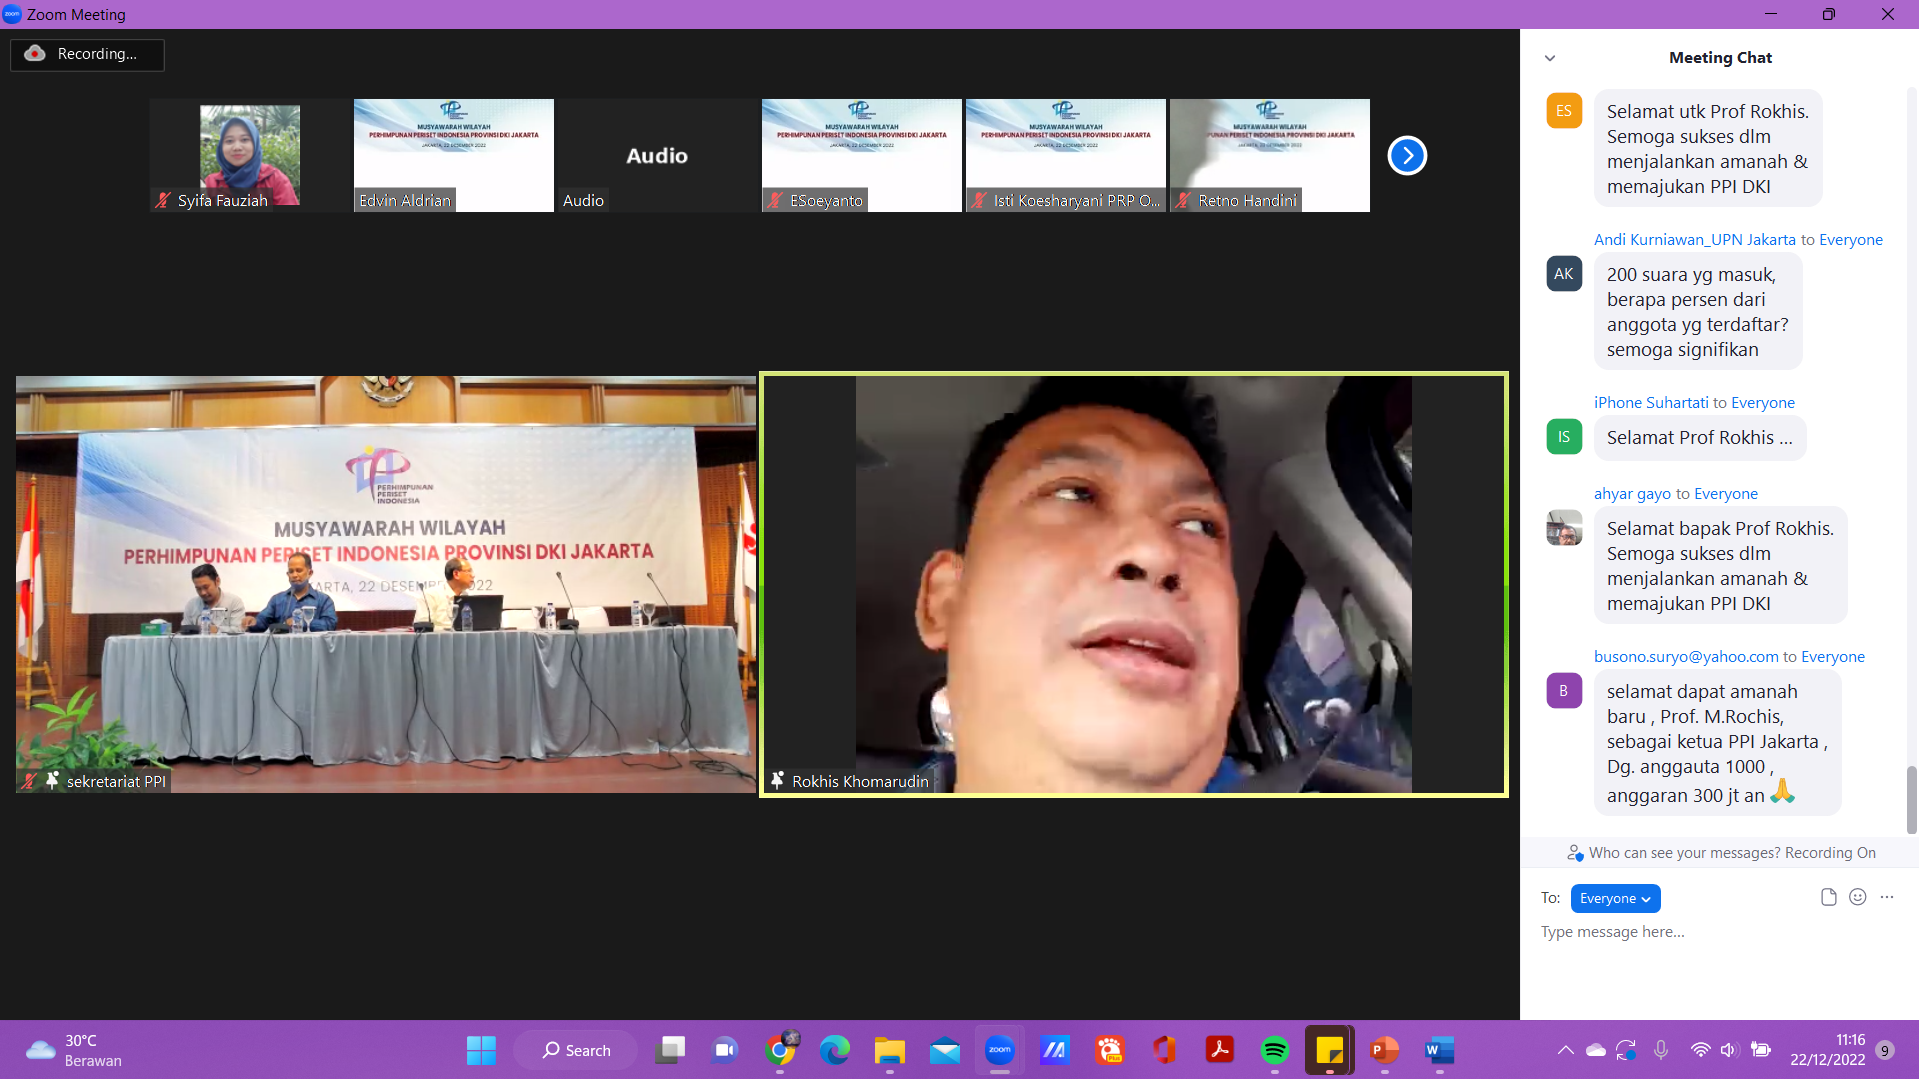Open more chat options with the ellipsis icon

[1887, 897]
